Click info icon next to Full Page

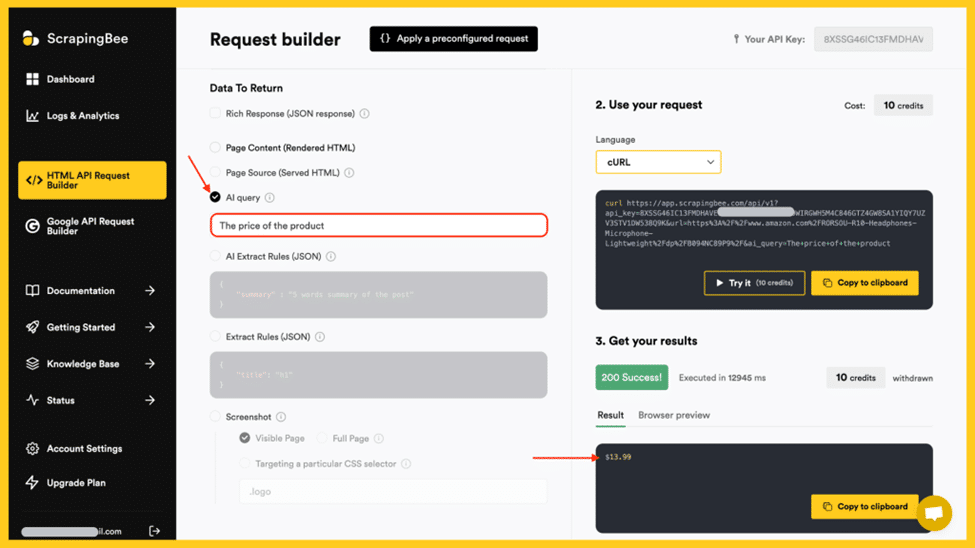[379, 439]
